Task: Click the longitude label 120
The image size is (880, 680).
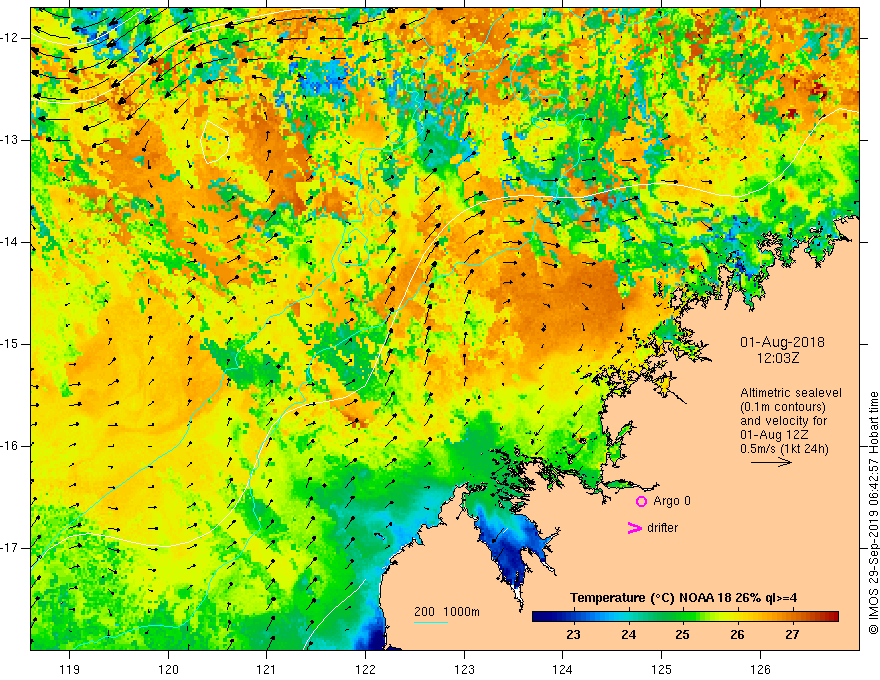Action: (168, 669)
